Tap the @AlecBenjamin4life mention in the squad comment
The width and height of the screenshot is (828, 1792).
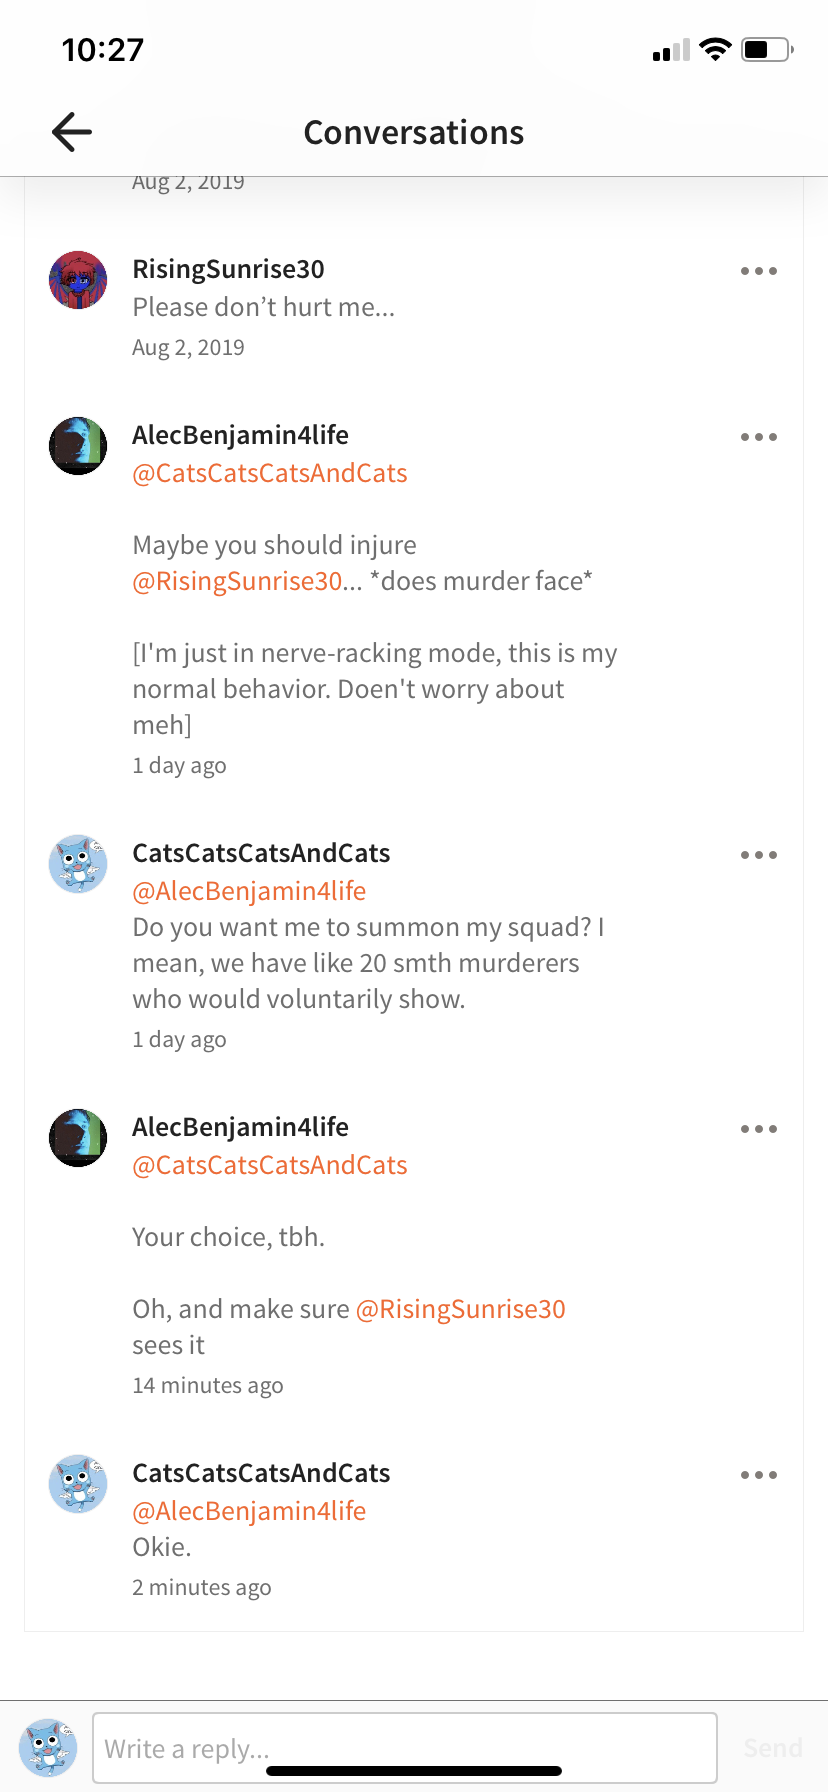coord(249,891)
